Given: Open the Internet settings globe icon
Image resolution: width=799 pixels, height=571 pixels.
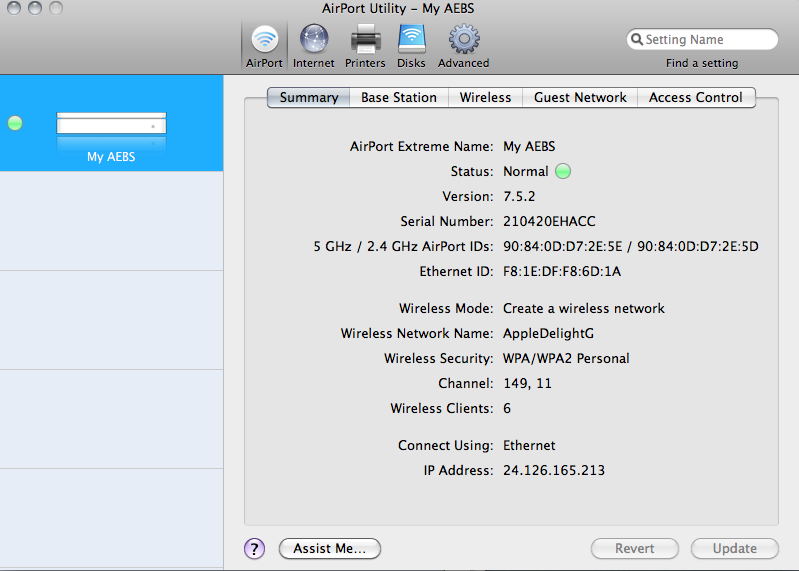Looking at the screenshot, I should tap(313, 39).
